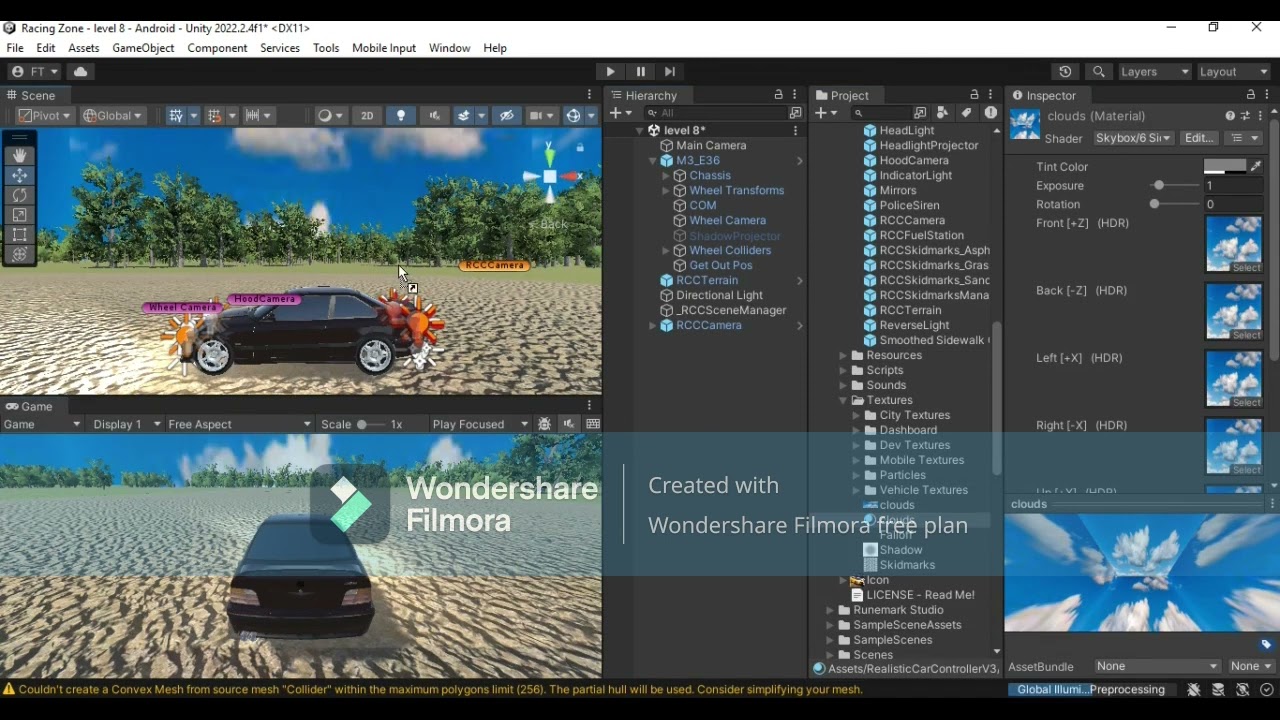This screenshot has height=720, width=1280.
Task: Open Scene draw mode shading dropdown
Action: (330, 116)
